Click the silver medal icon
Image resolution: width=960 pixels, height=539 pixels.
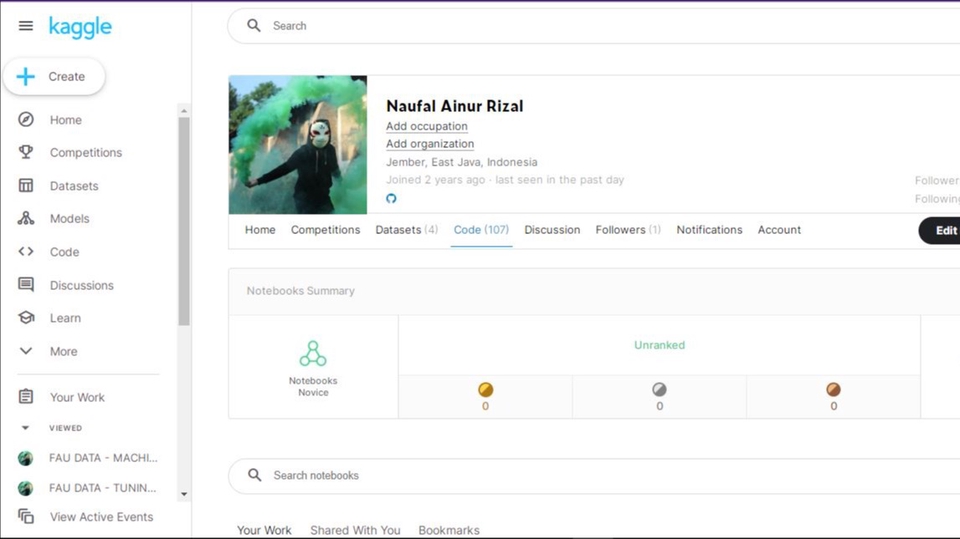coord(659,390)
